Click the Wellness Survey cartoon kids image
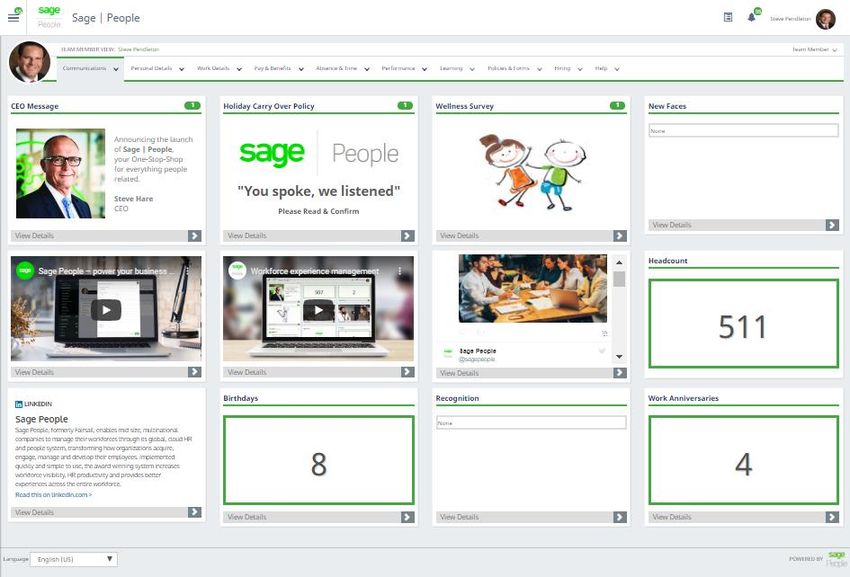 531,172
